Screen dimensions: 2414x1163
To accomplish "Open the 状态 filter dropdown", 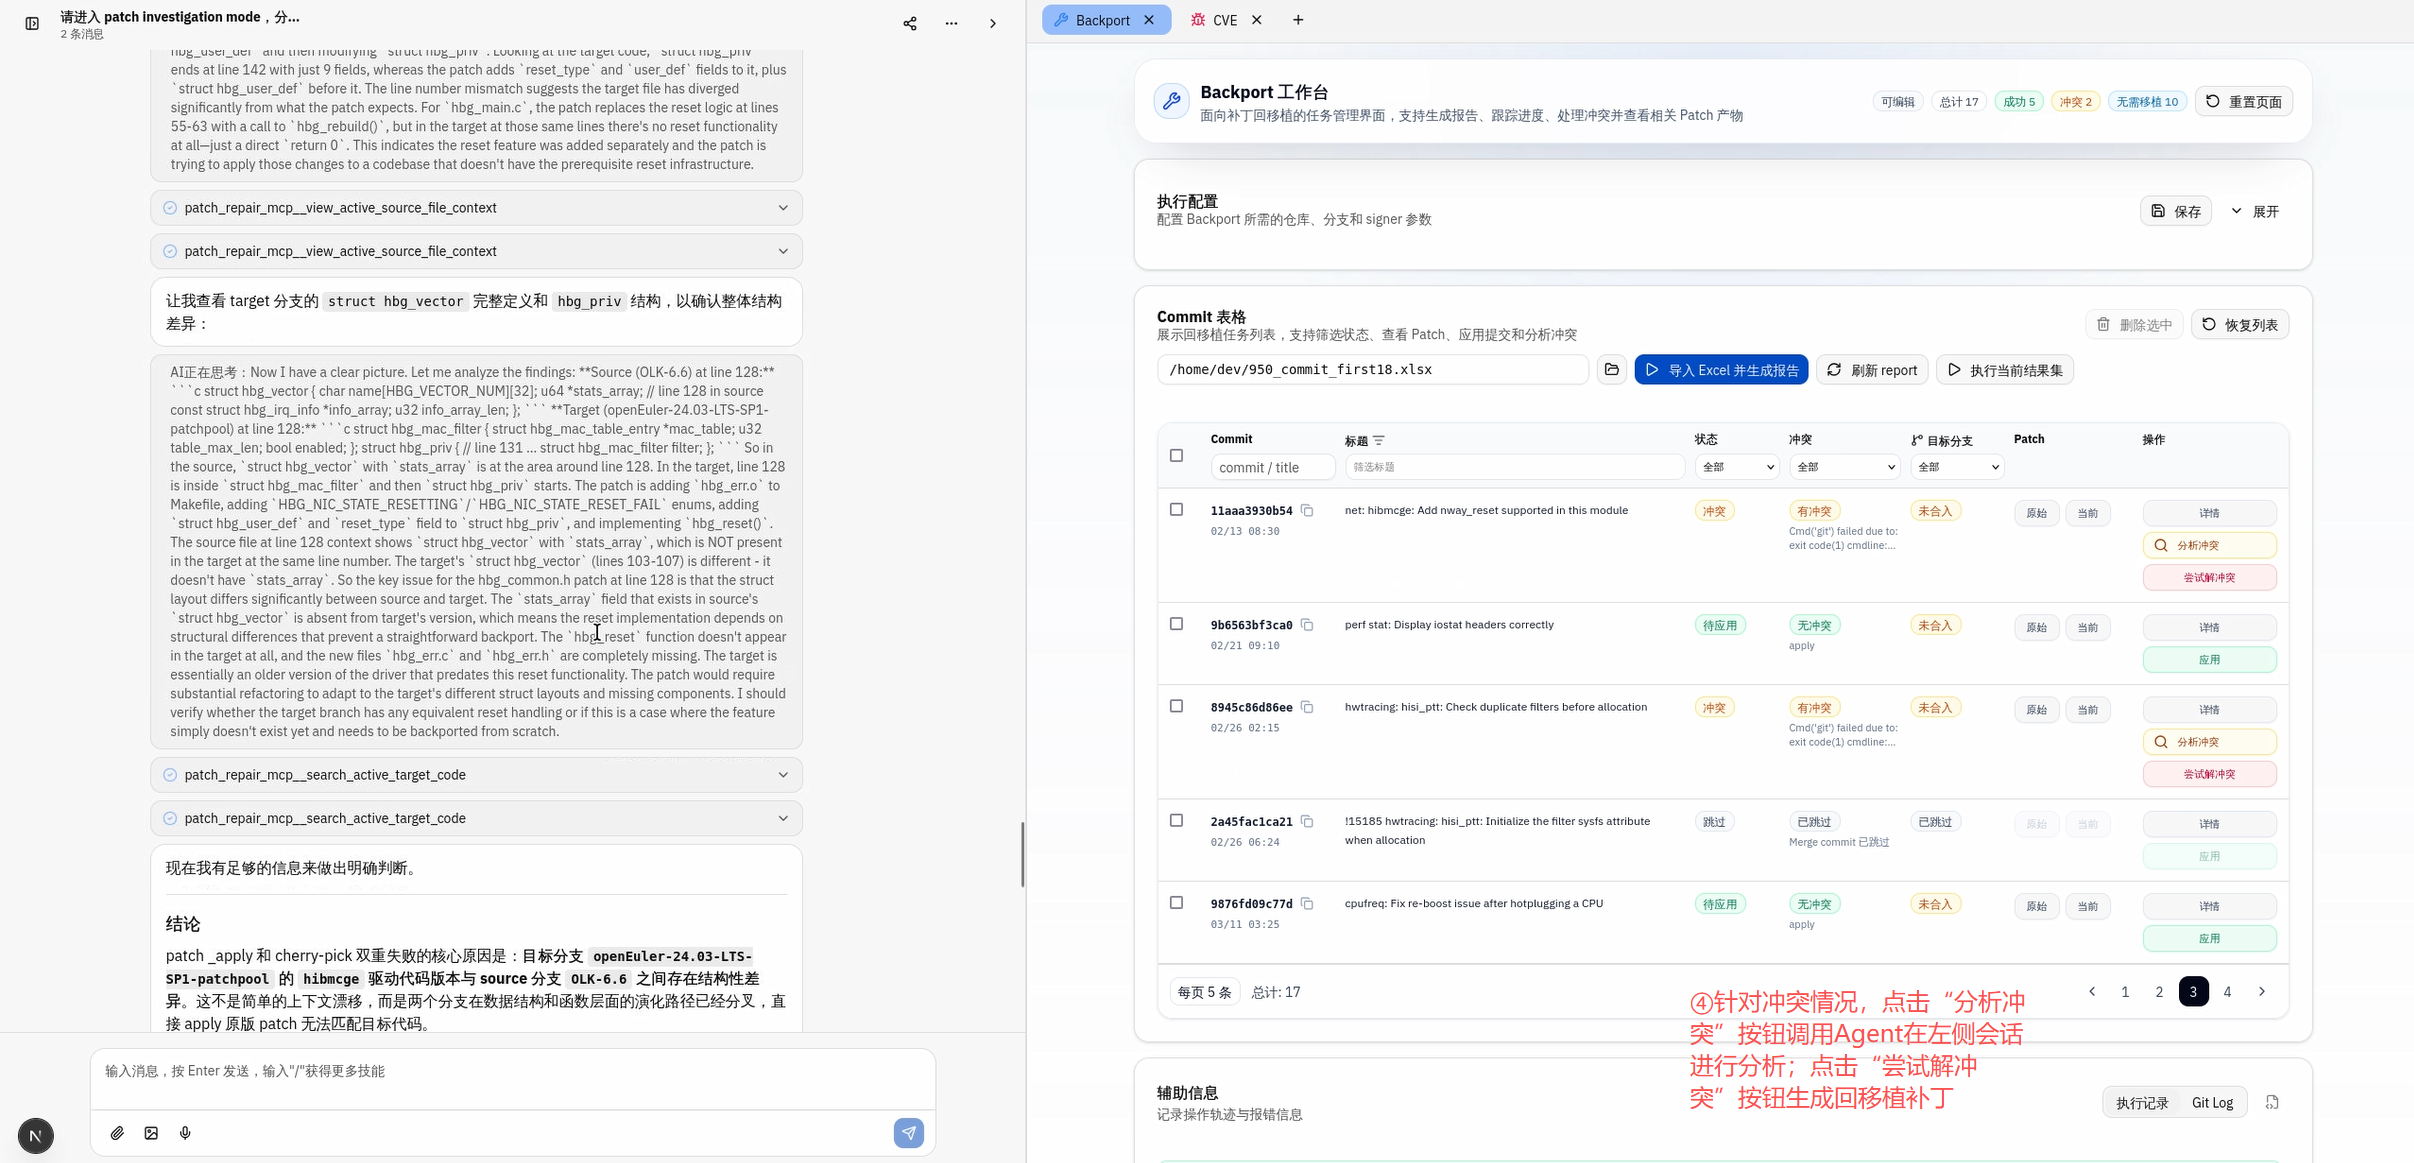I will (x=1736, y=467).
